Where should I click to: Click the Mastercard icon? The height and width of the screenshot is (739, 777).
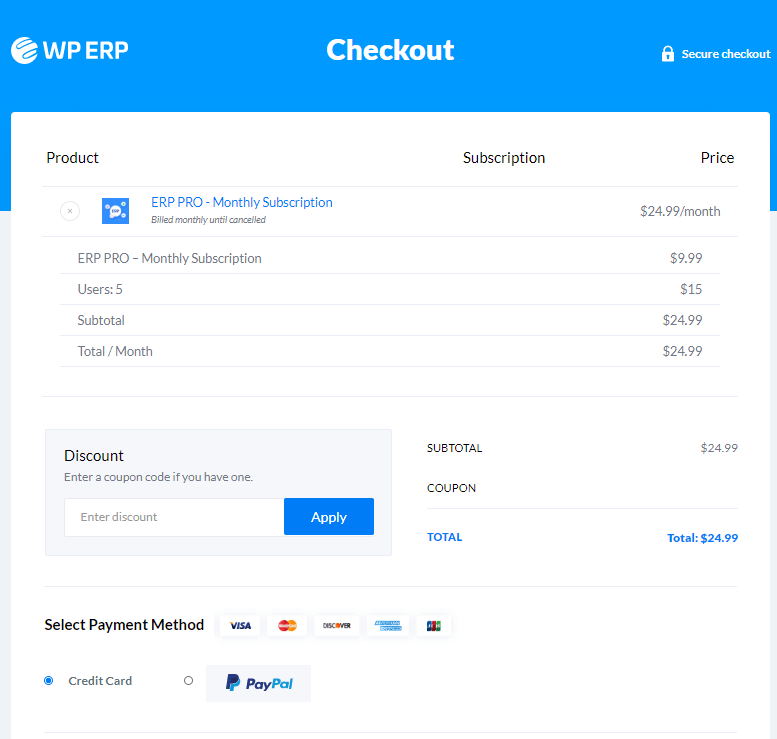tap(287, 625)
